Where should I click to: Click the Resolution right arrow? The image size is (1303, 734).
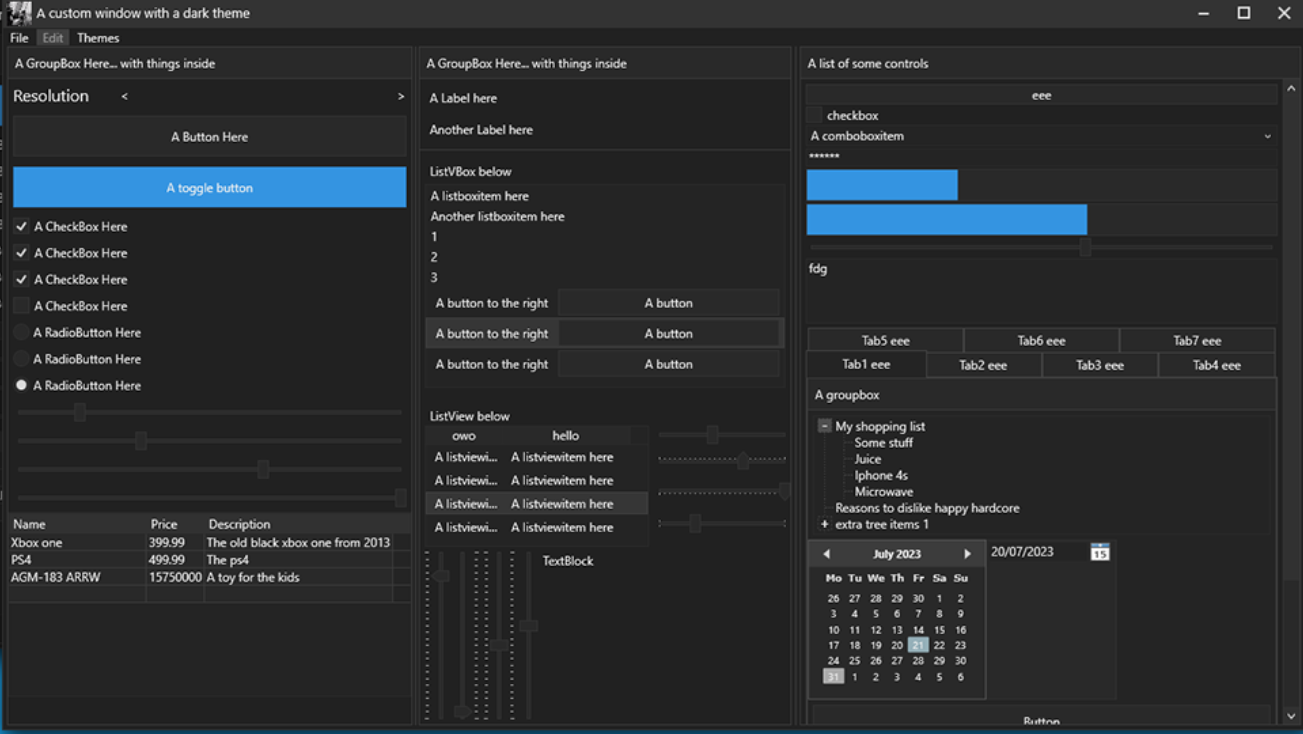401,97
